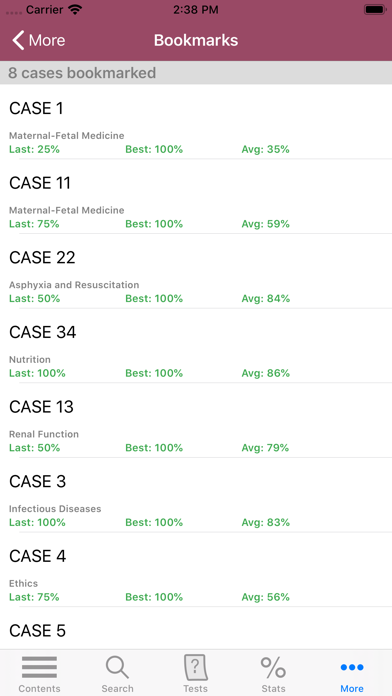The width and height of the screenshot is (392, 696).
Task: Select CASE 13 Renal Function
Action: tap(196, 419)
